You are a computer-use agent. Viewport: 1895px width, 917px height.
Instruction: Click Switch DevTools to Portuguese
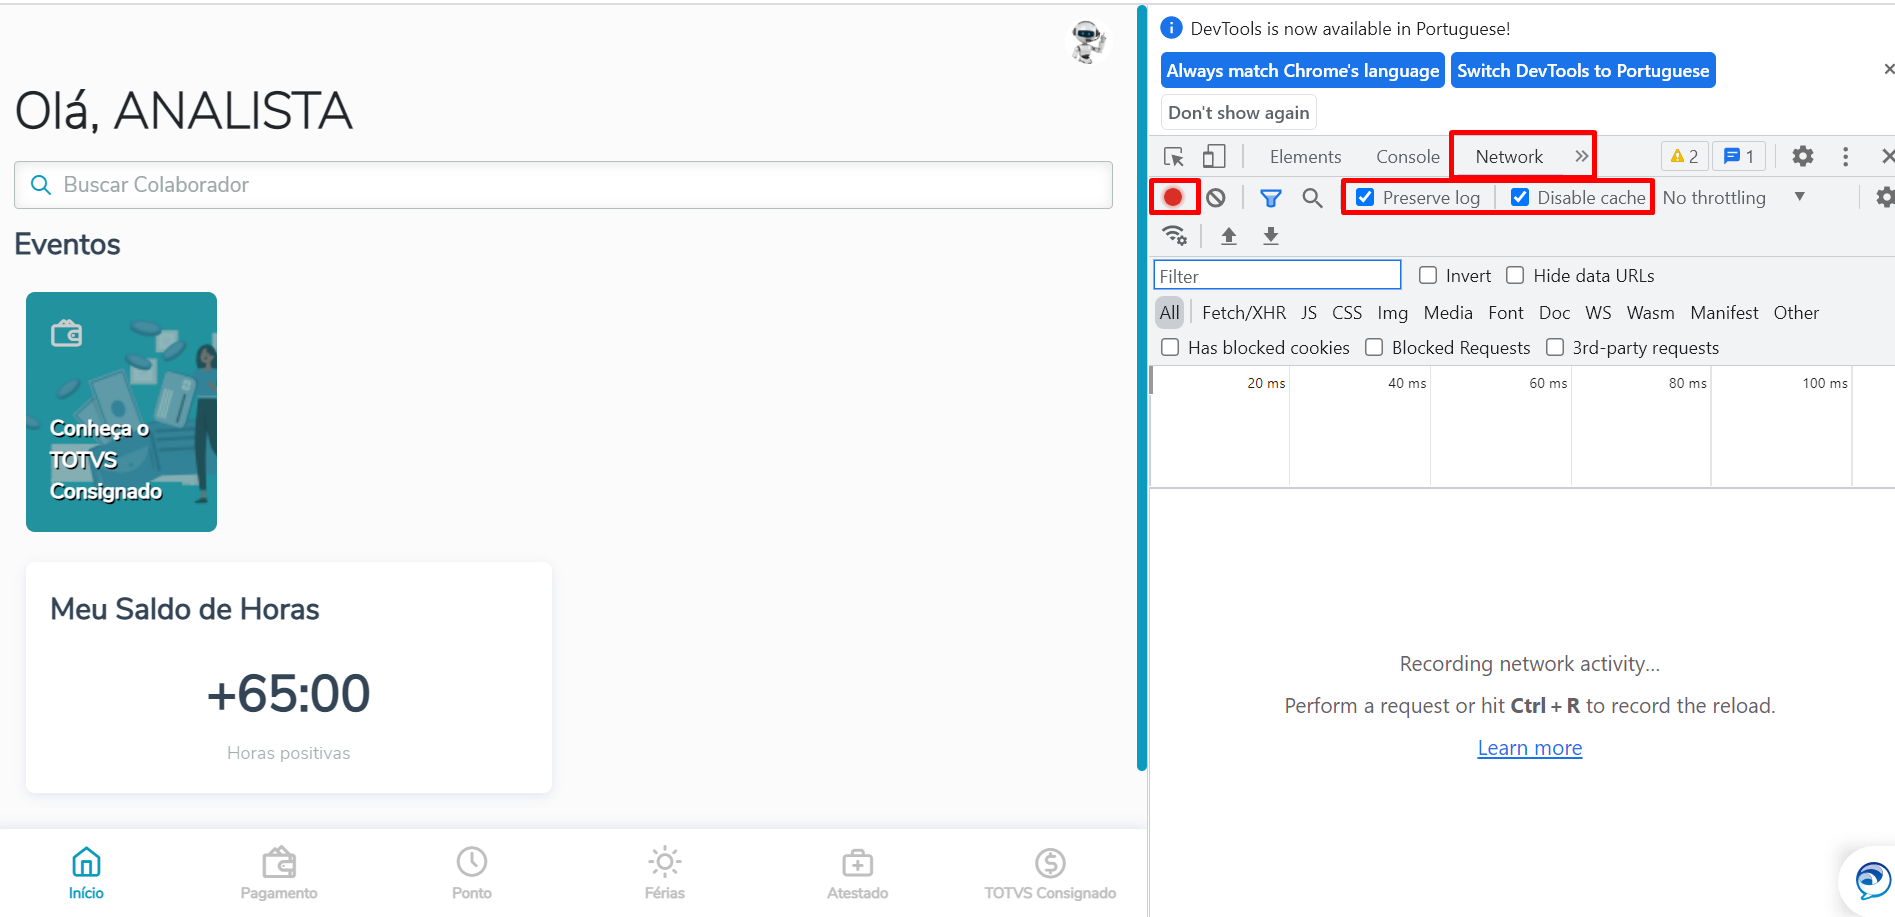coord(1583,70)
